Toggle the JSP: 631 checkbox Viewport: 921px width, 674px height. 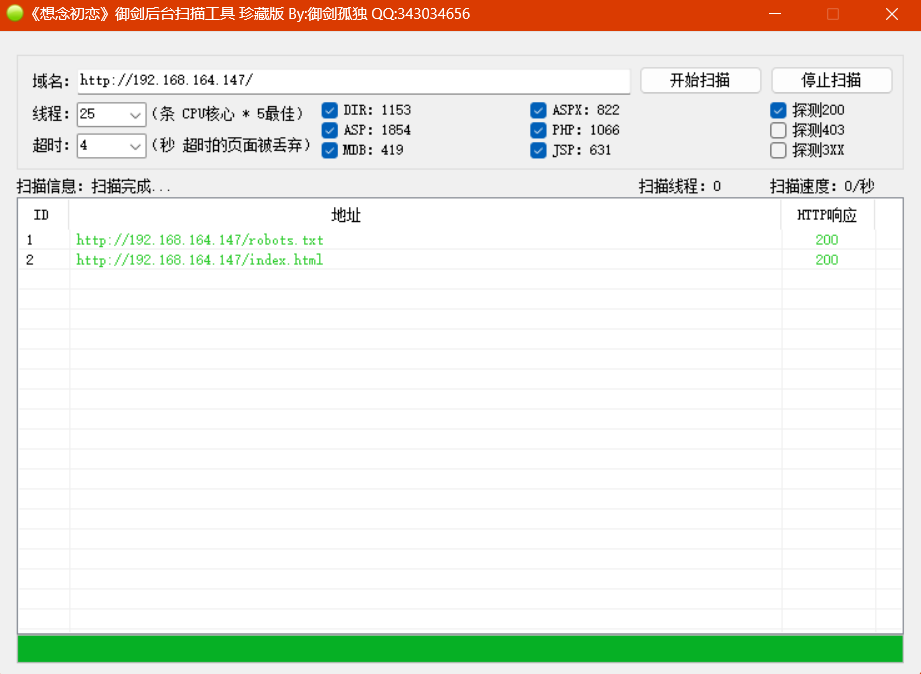(538, 150)
